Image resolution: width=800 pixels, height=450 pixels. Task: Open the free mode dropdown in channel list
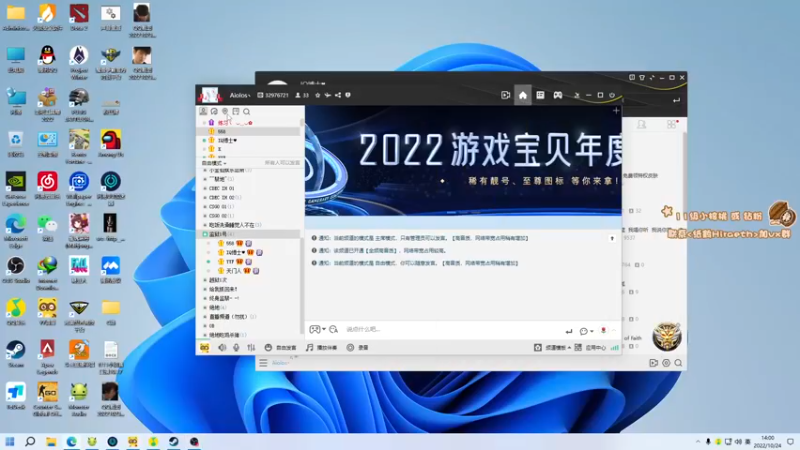(214, 163)
